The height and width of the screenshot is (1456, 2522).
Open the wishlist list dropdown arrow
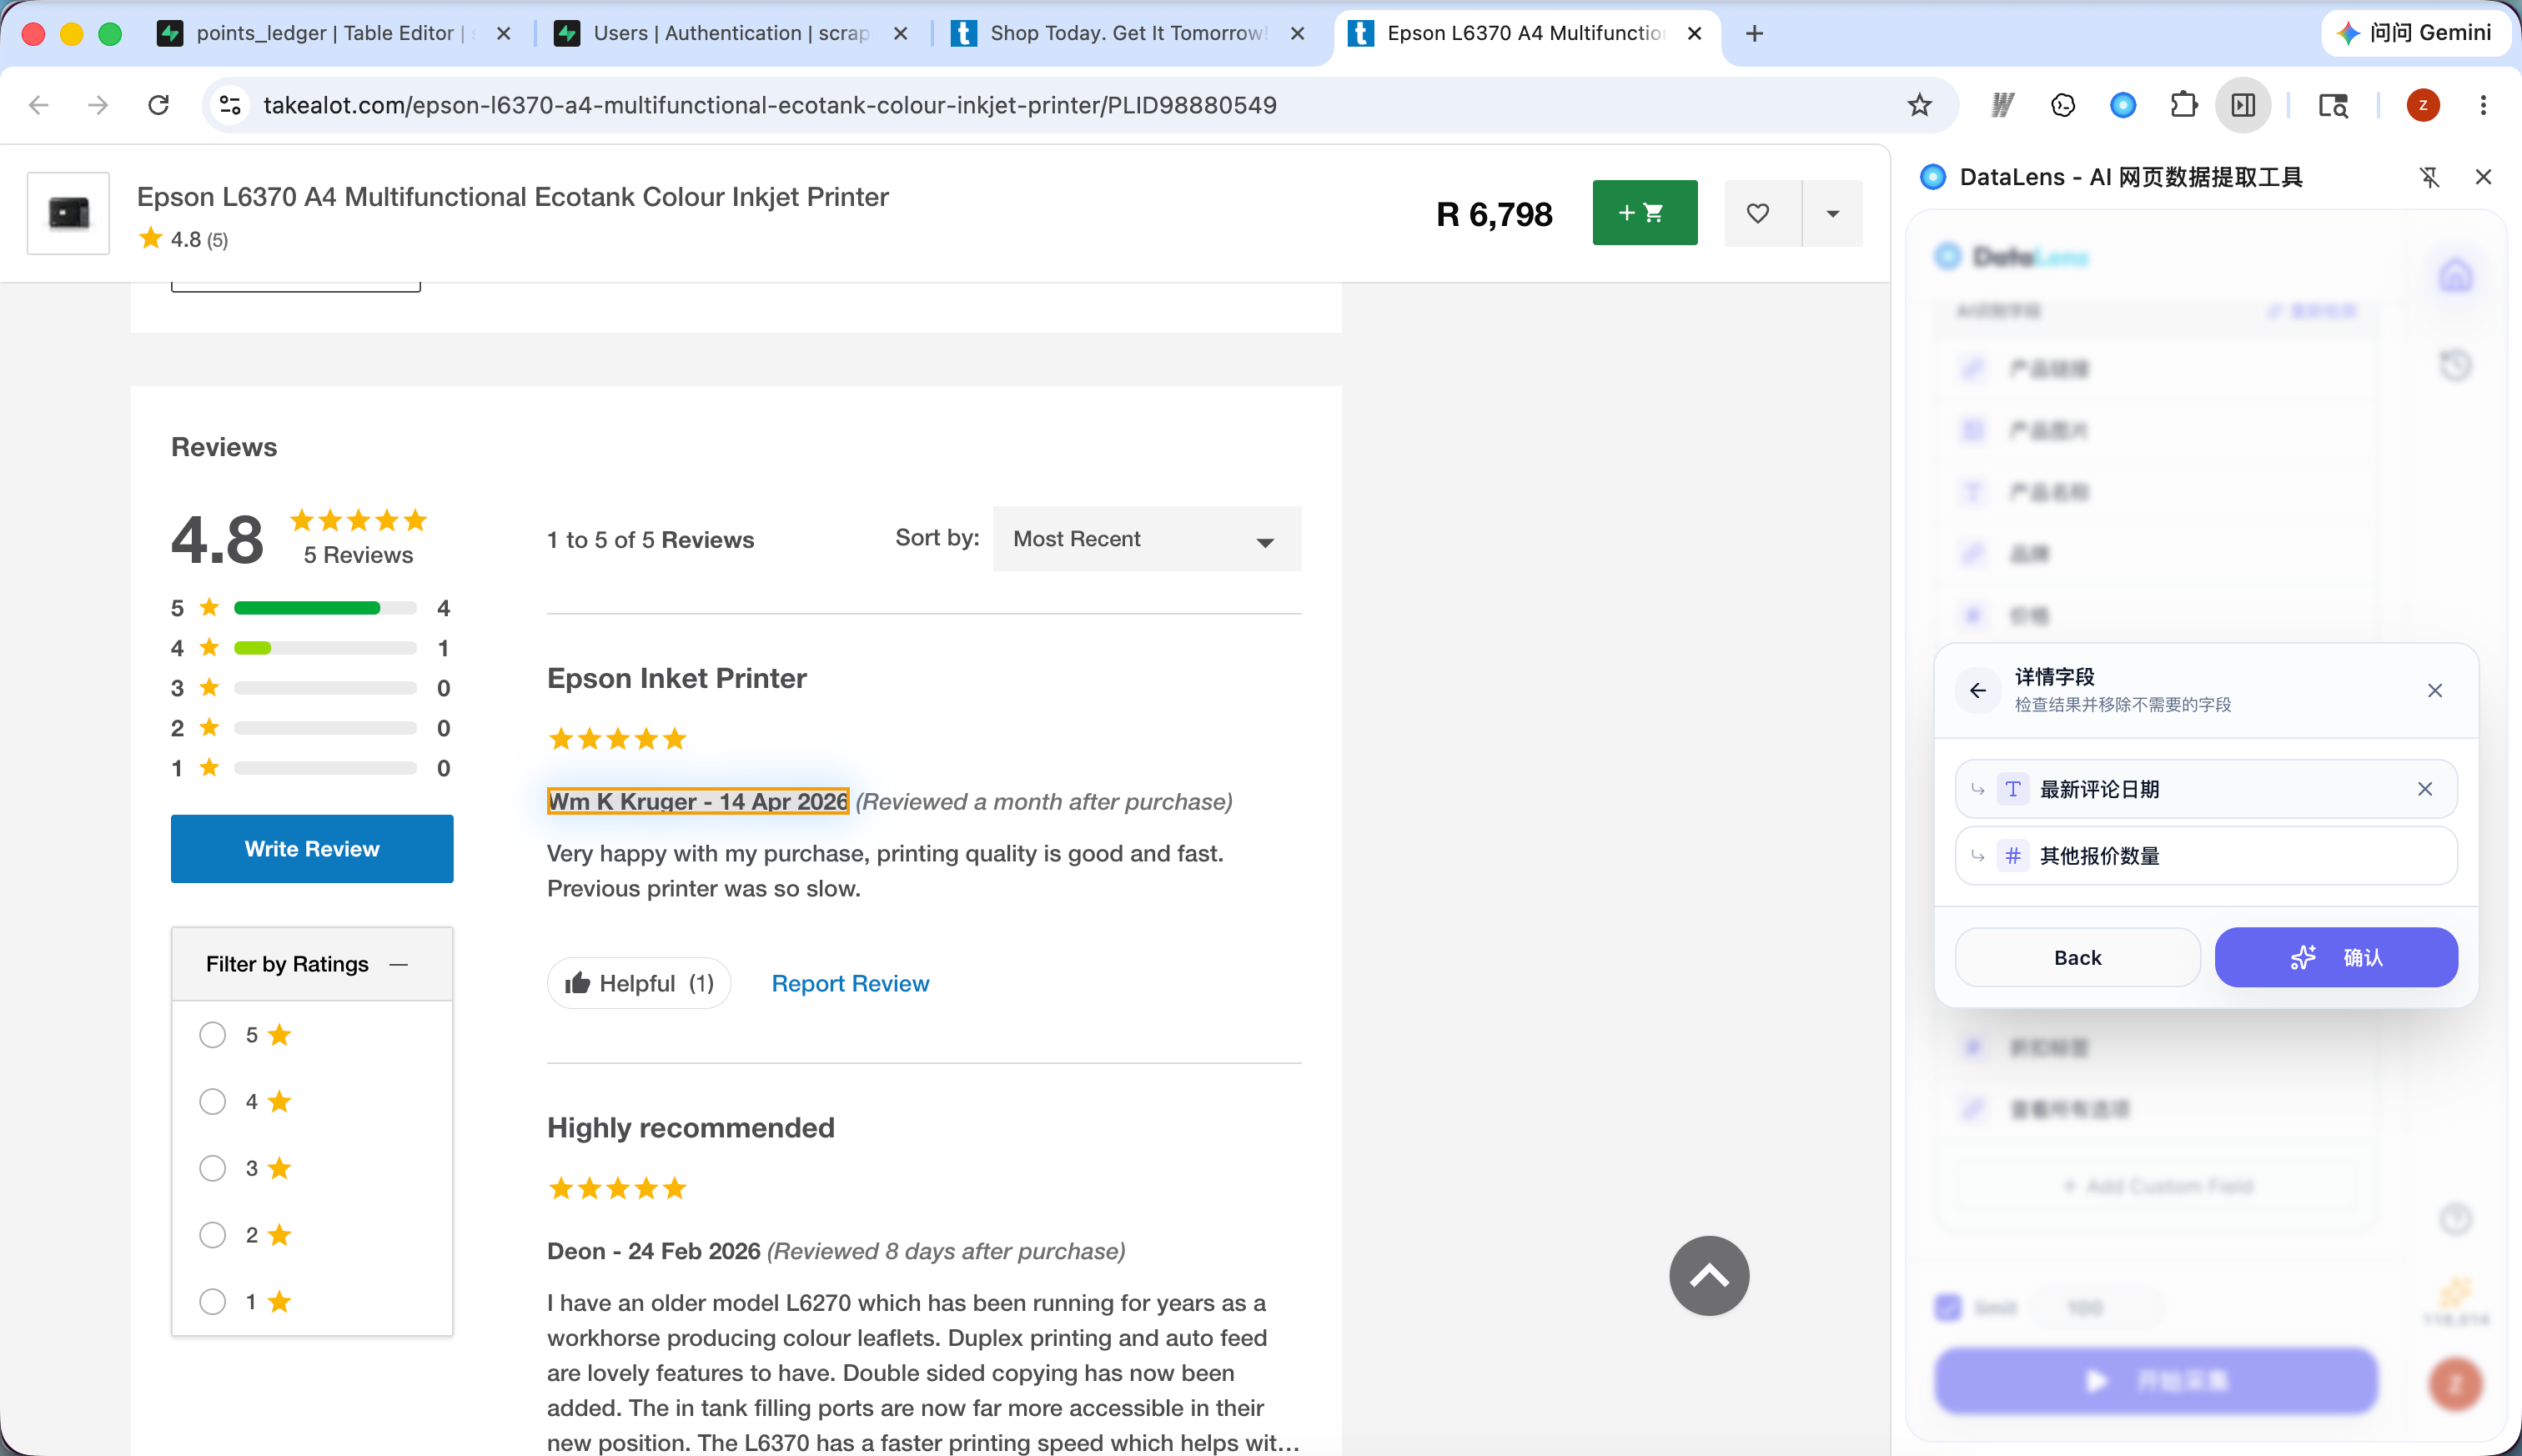tap(1832, 213)
